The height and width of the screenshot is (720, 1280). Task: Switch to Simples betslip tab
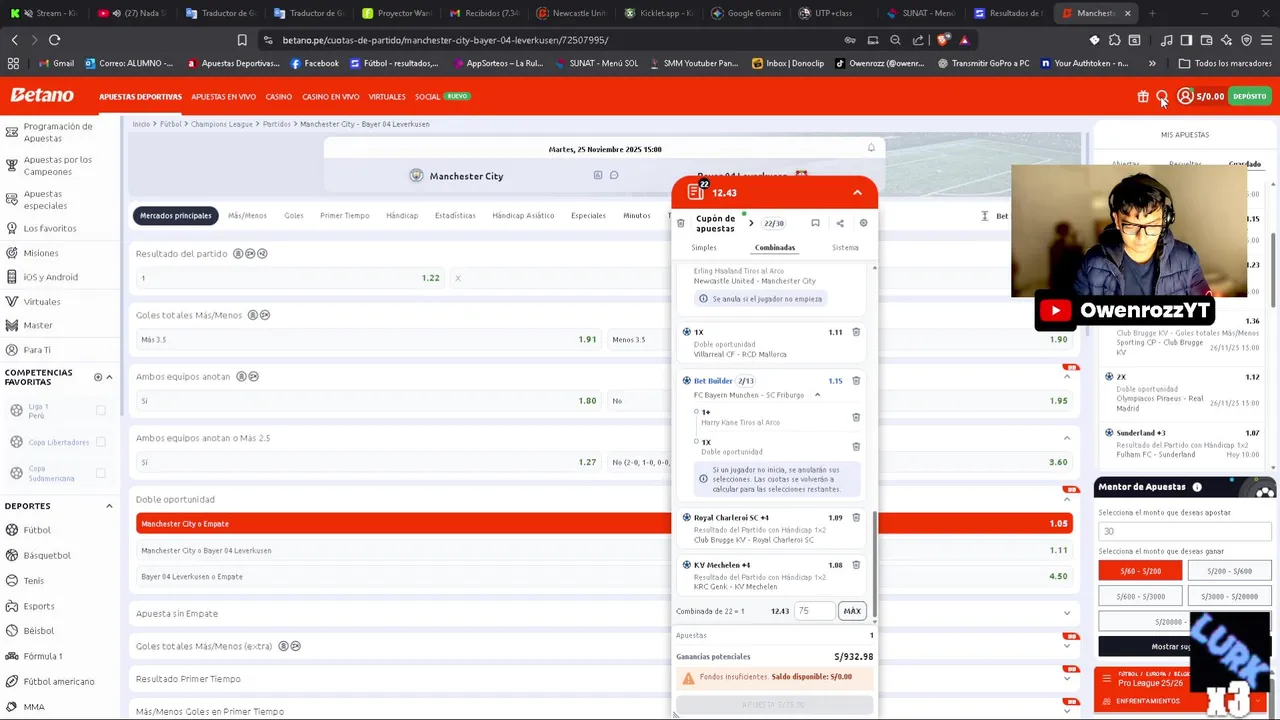coord(704,248)
